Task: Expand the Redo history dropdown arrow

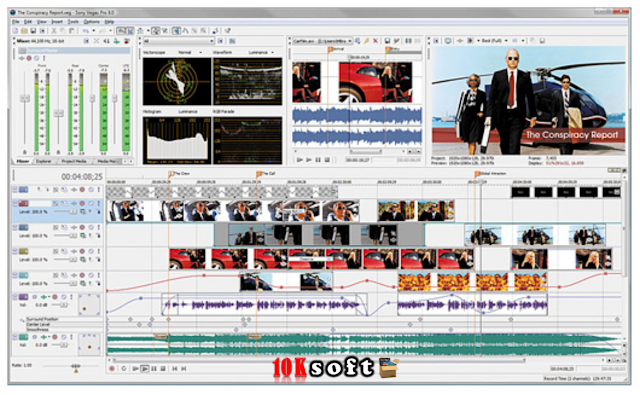Action: (111, 31)
